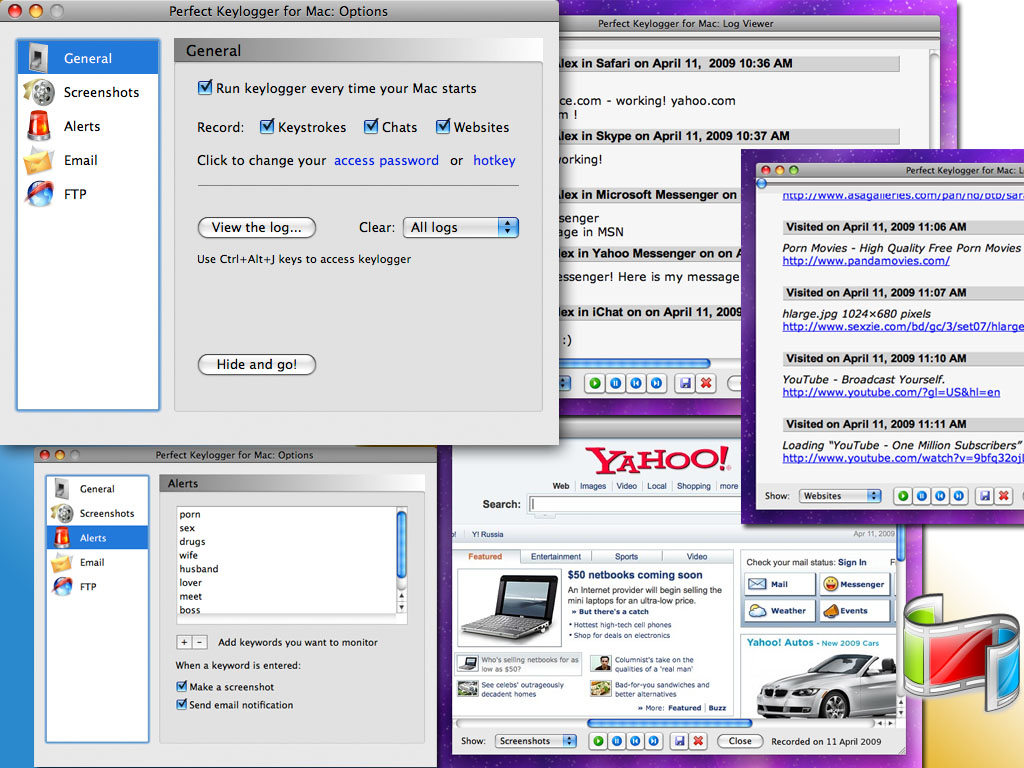Viewport: 1024px width, 768px height.
Task: Open the Clear 'All logs' dropdown
Action: point(461,227)
